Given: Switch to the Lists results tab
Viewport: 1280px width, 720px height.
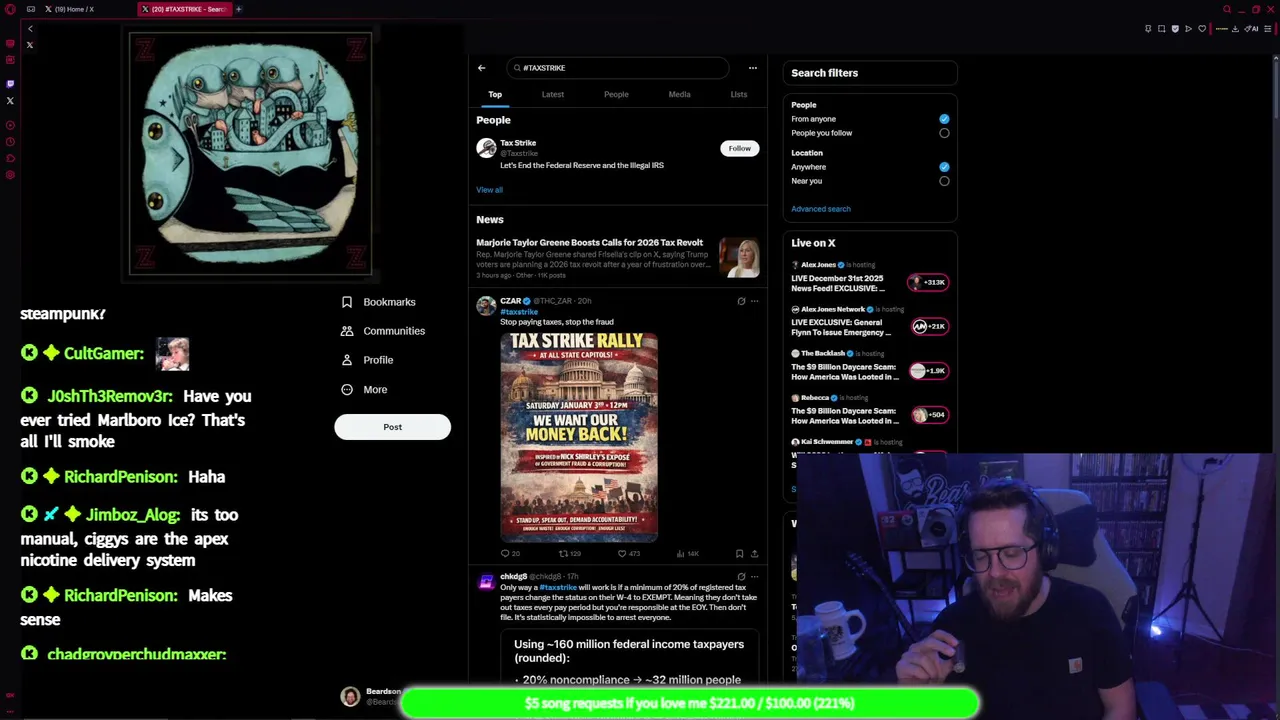Looking at the screenshot, I should (739, 94).
